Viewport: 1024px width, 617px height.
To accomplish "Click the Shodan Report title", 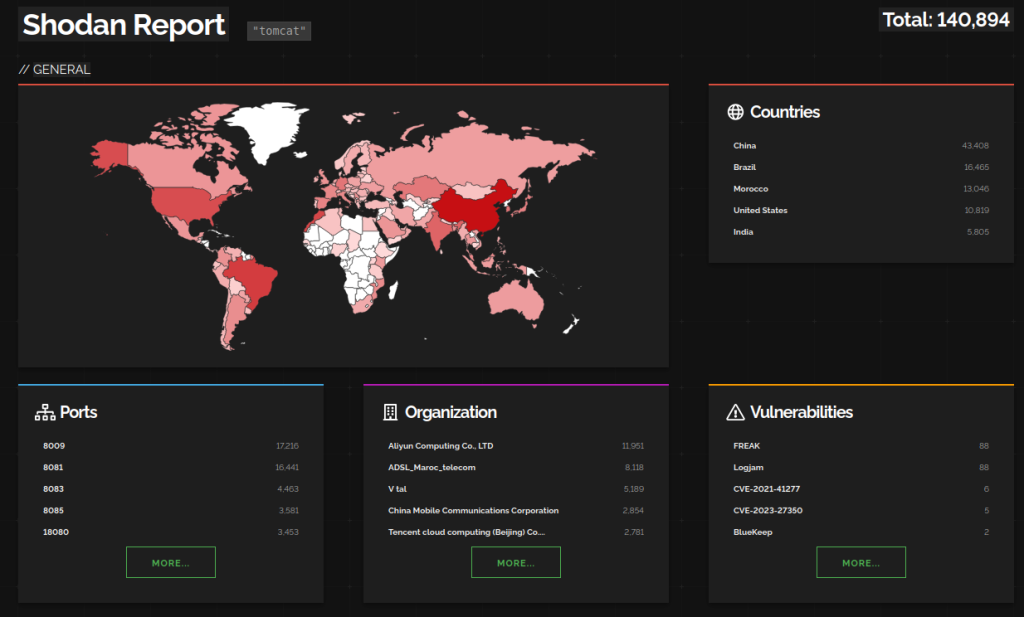I will 123,25.
